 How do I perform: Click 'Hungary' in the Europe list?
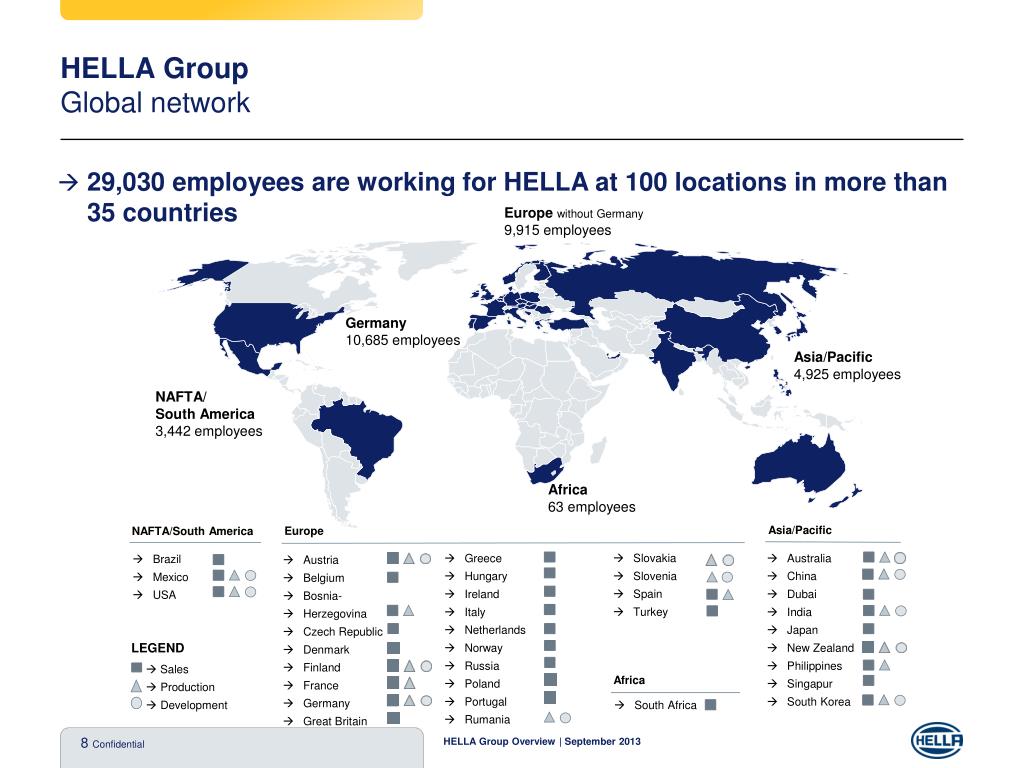click(486, 576)
